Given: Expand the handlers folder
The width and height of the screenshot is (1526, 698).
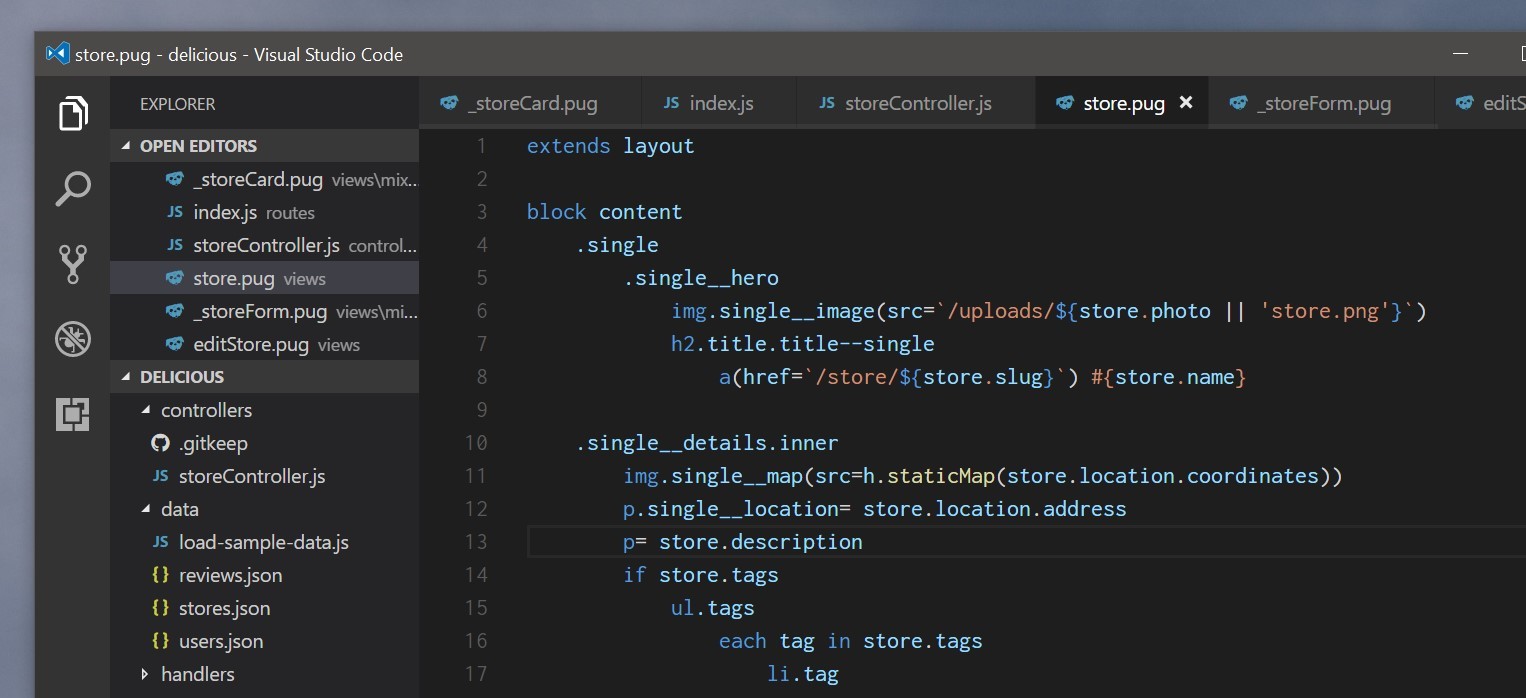Looking at the screenshot, I should (x=145, y=674).
